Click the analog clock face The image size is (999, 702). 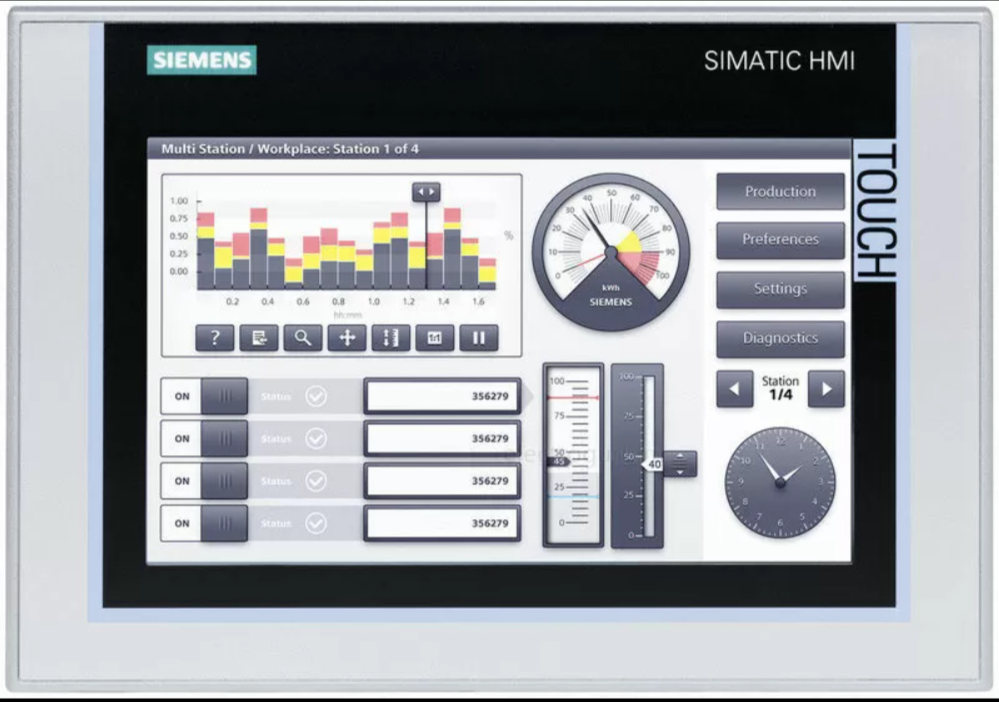pyautogui.click(x=779, y=483)
